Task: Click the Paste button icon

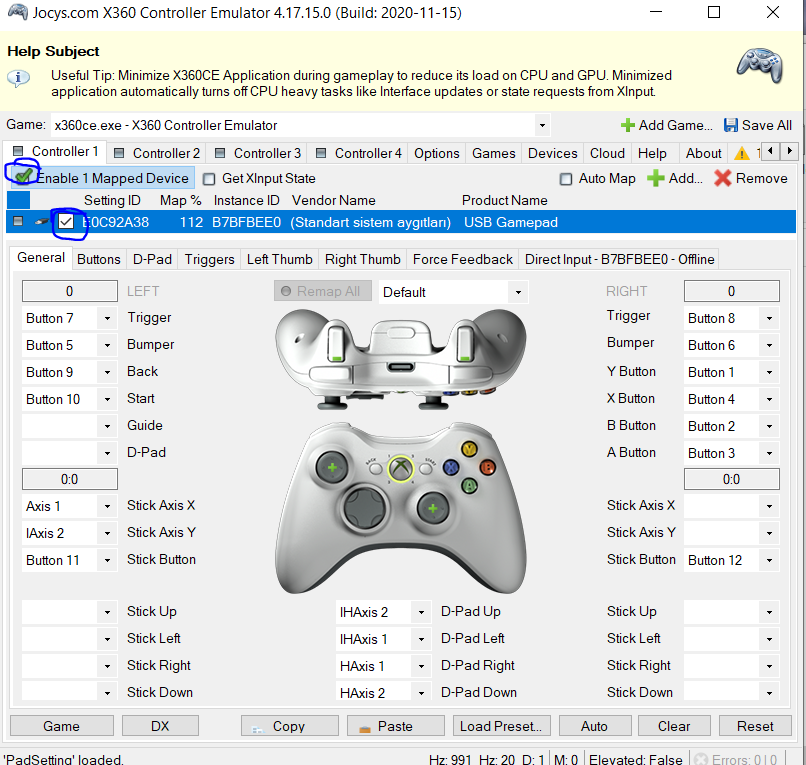Action: coord(364,727)
